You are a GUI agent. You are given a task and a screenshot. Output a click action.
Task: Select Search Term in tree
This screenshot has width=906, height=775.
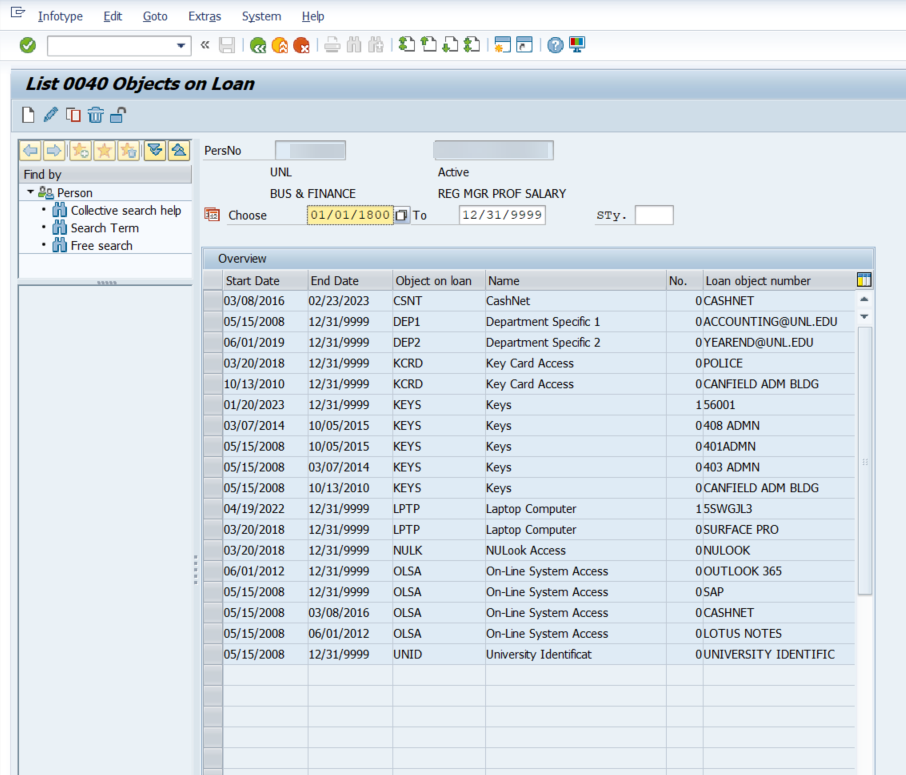tap(105, 228)
